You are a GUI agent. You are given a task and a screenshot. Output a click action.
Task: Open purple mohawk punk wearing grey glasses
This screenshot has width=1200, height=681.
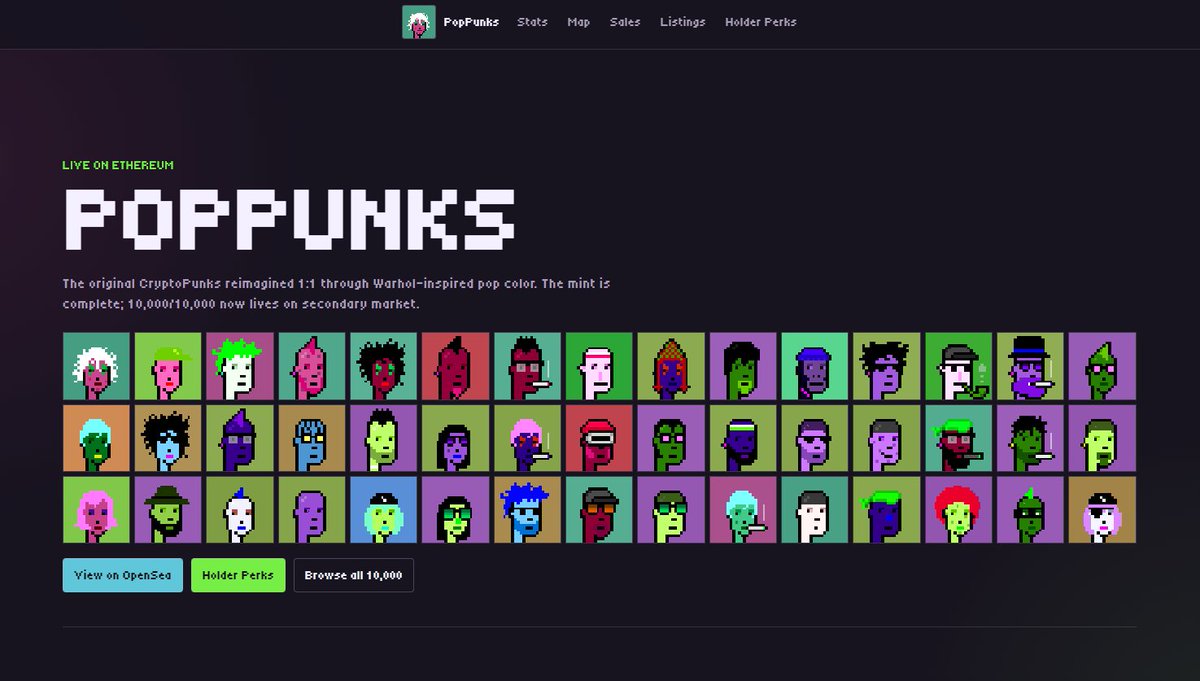click(x=240, y=438)
